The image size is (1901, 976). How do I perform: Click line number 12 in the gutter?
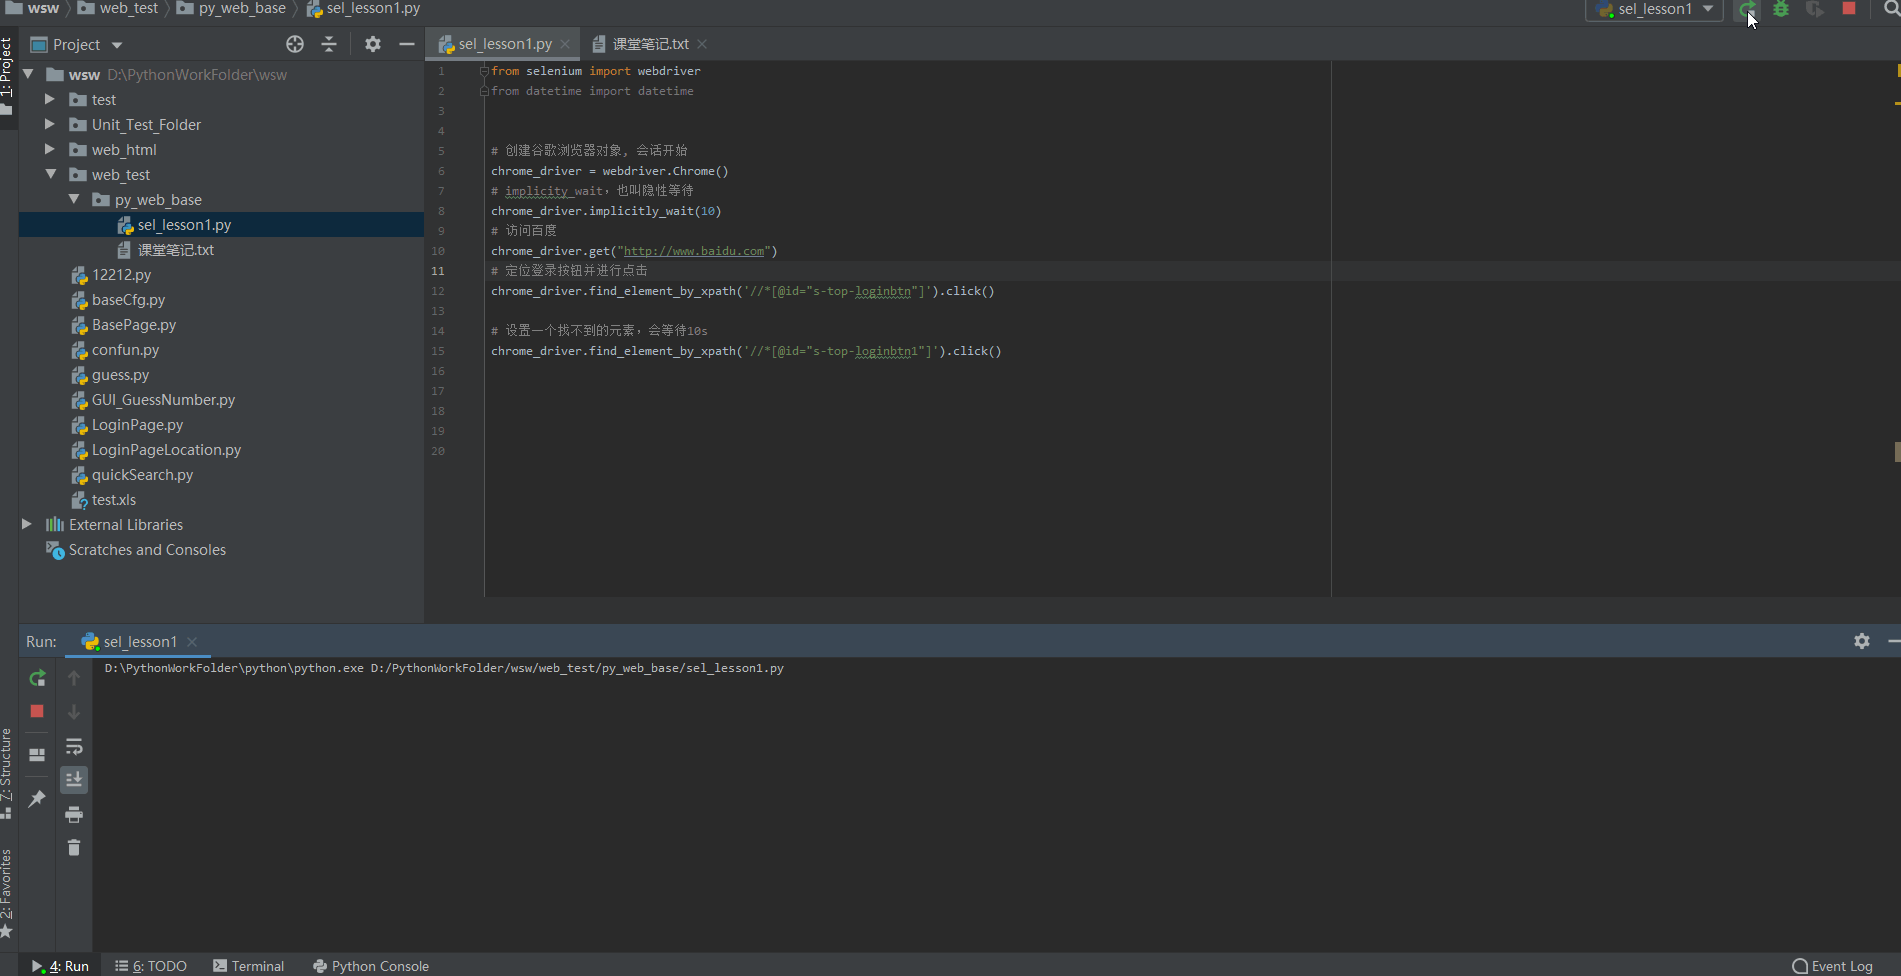coord(438,291)
